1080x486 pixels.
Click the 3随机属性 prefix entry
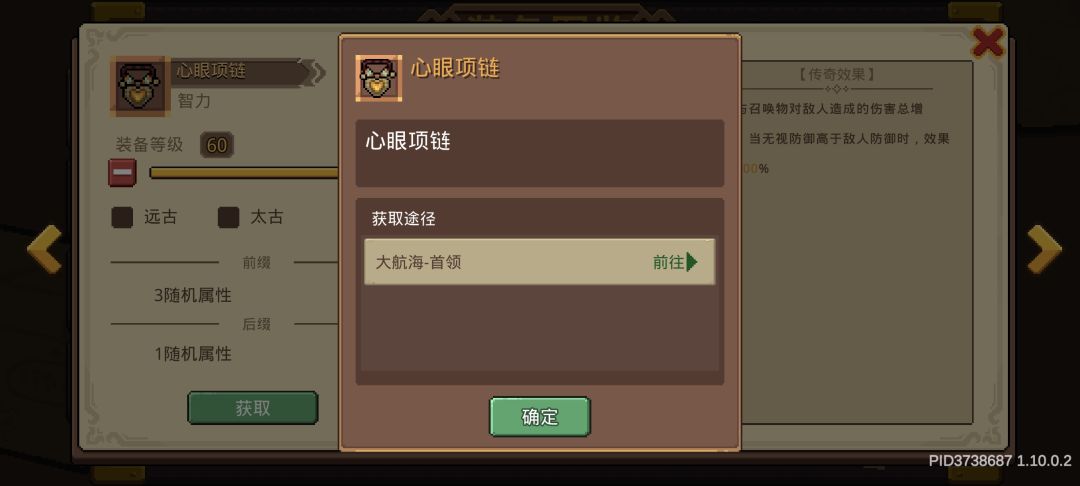193,295
